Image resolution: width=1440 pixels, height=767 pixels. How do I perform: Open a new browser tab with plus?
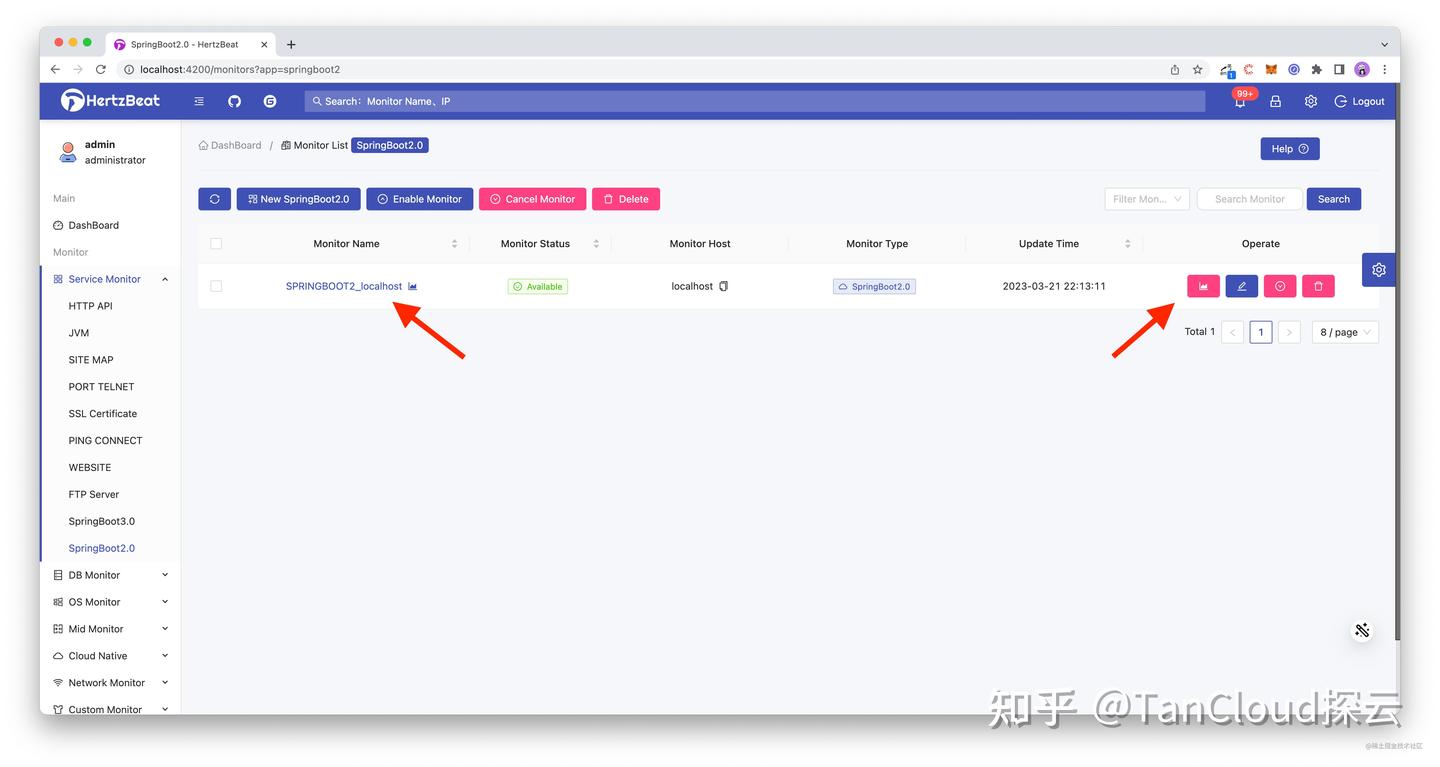point(291,44)
